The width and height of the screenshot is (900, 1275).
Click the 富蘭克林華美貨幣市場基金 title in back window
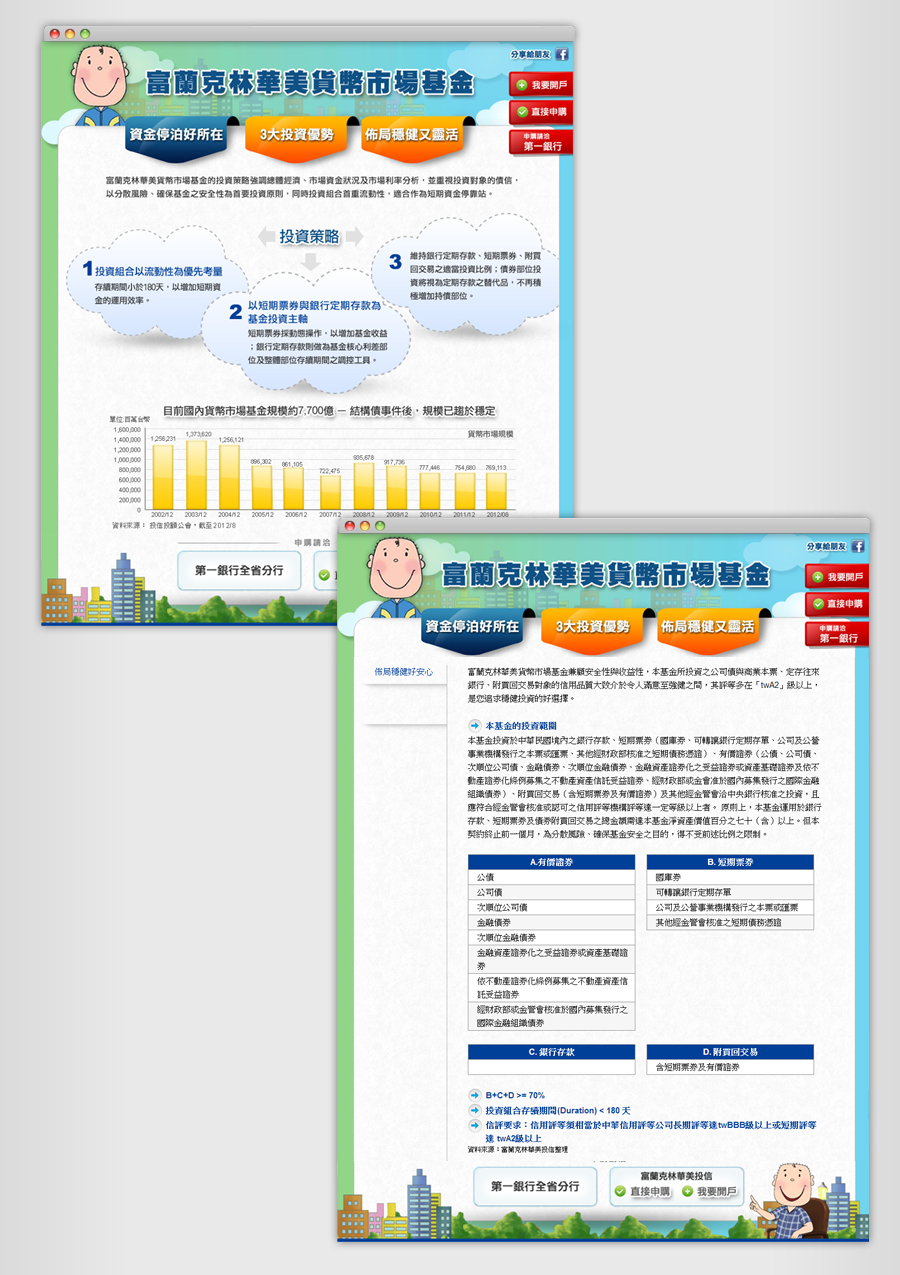pyautogui.click(x=309, y=83)
